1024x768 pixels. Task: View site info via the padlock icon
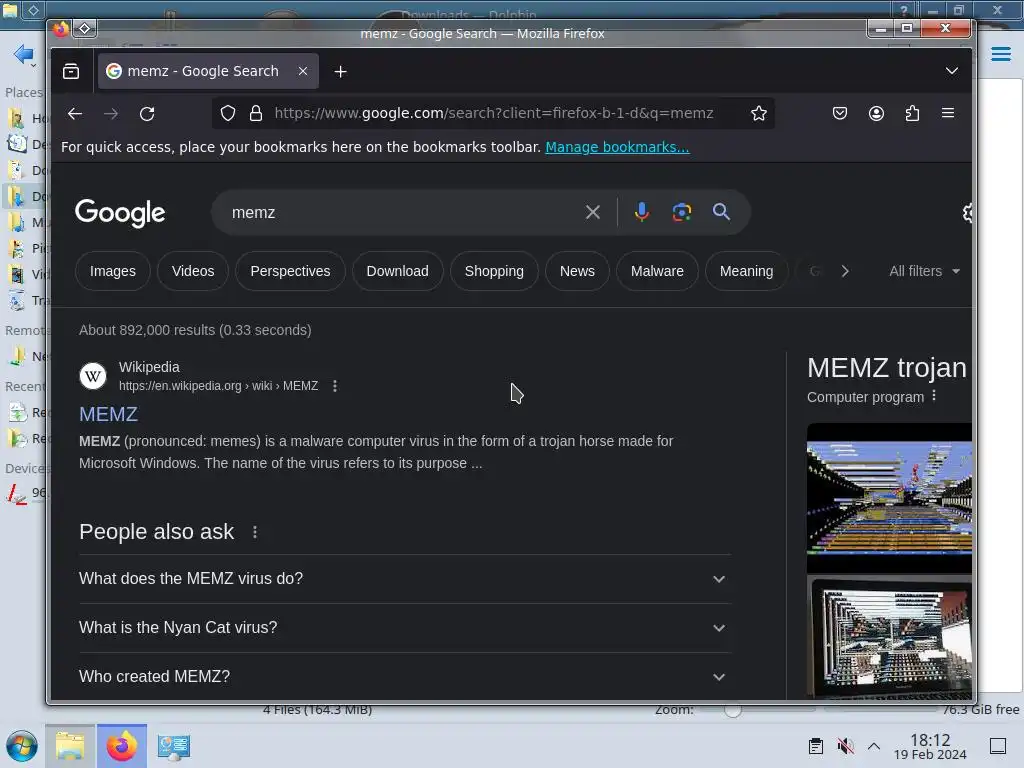256,114
